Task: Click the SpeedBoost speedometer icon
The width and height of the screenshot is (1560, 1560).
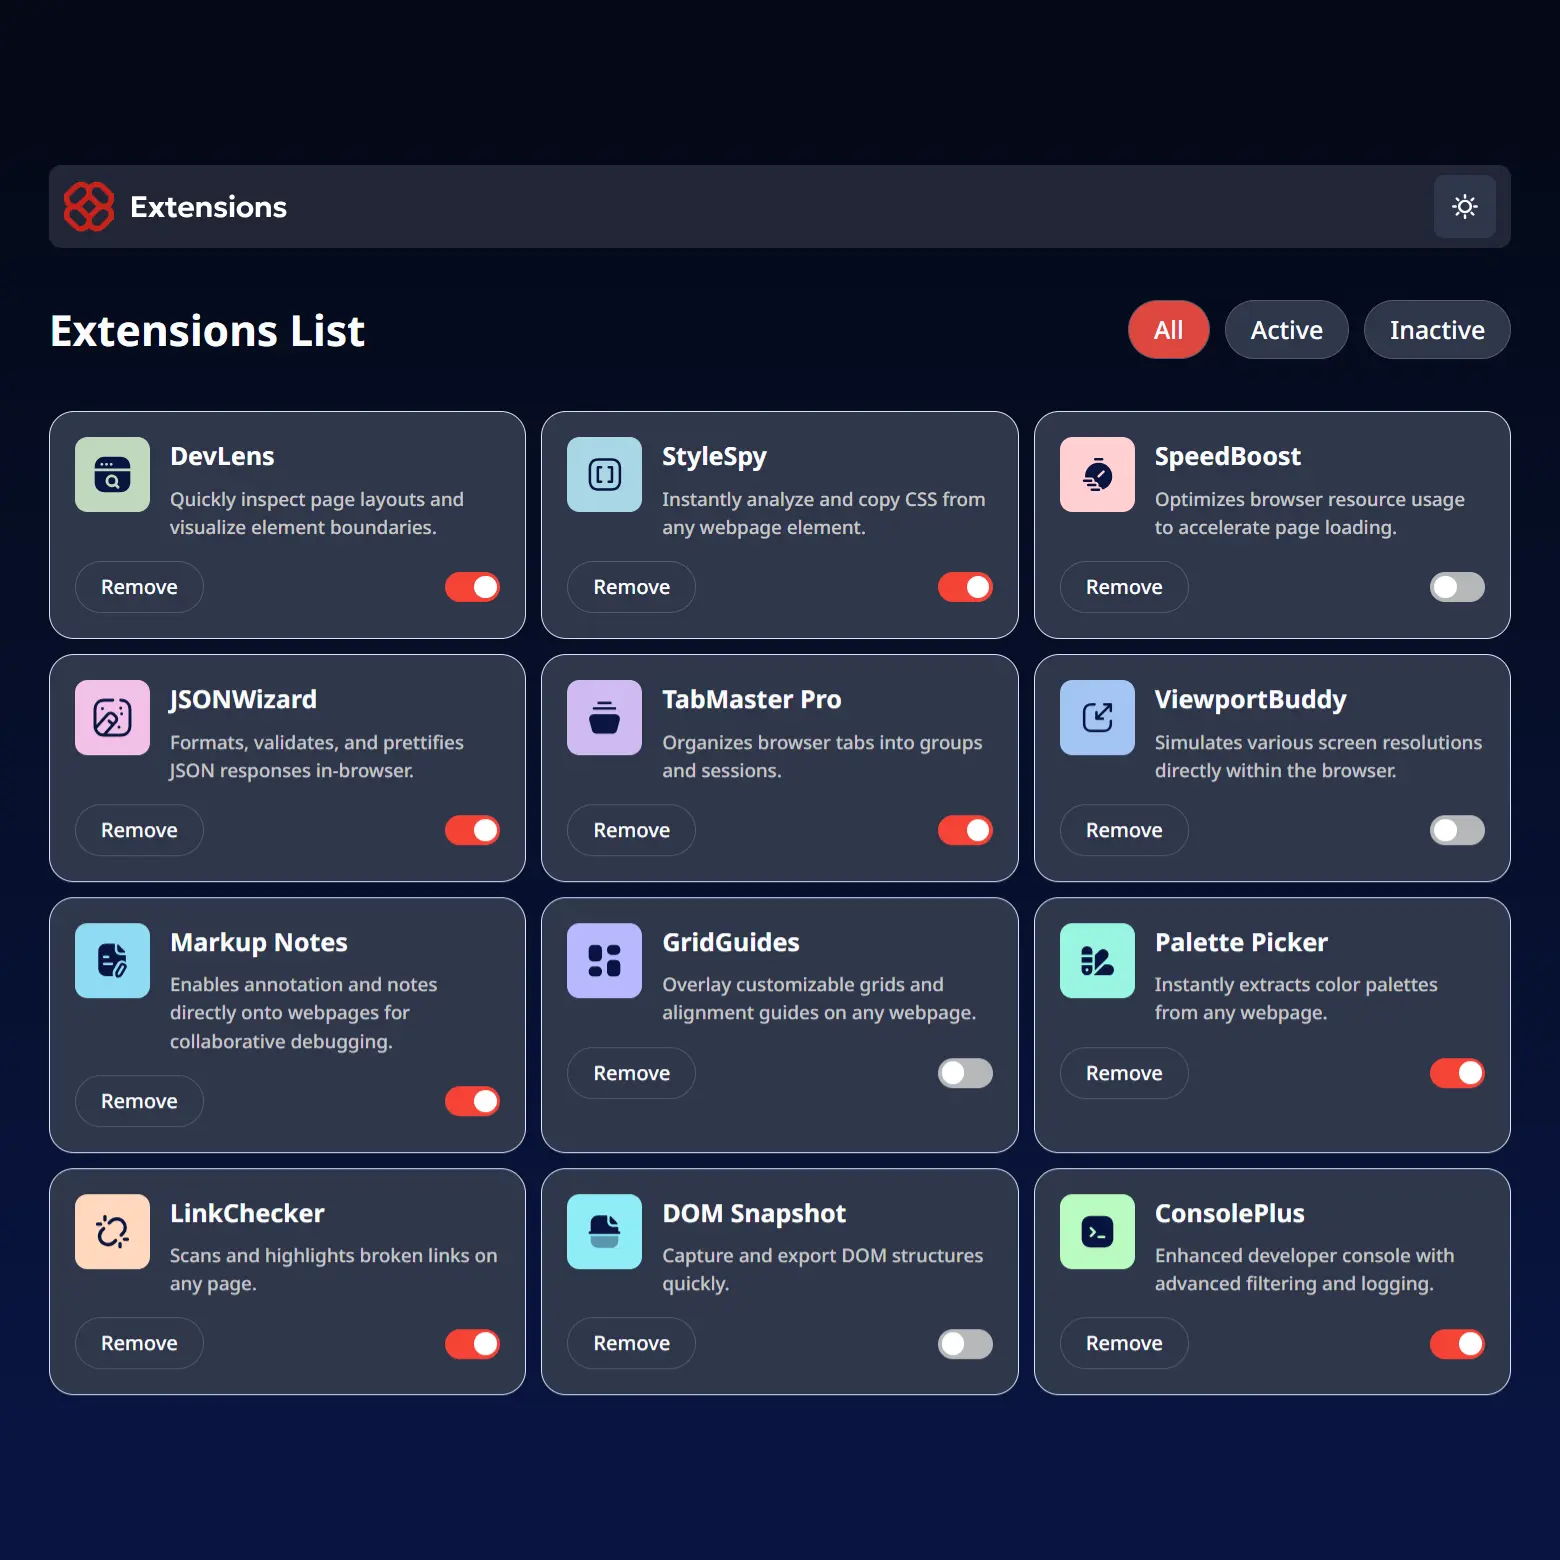Action: 1096,475
